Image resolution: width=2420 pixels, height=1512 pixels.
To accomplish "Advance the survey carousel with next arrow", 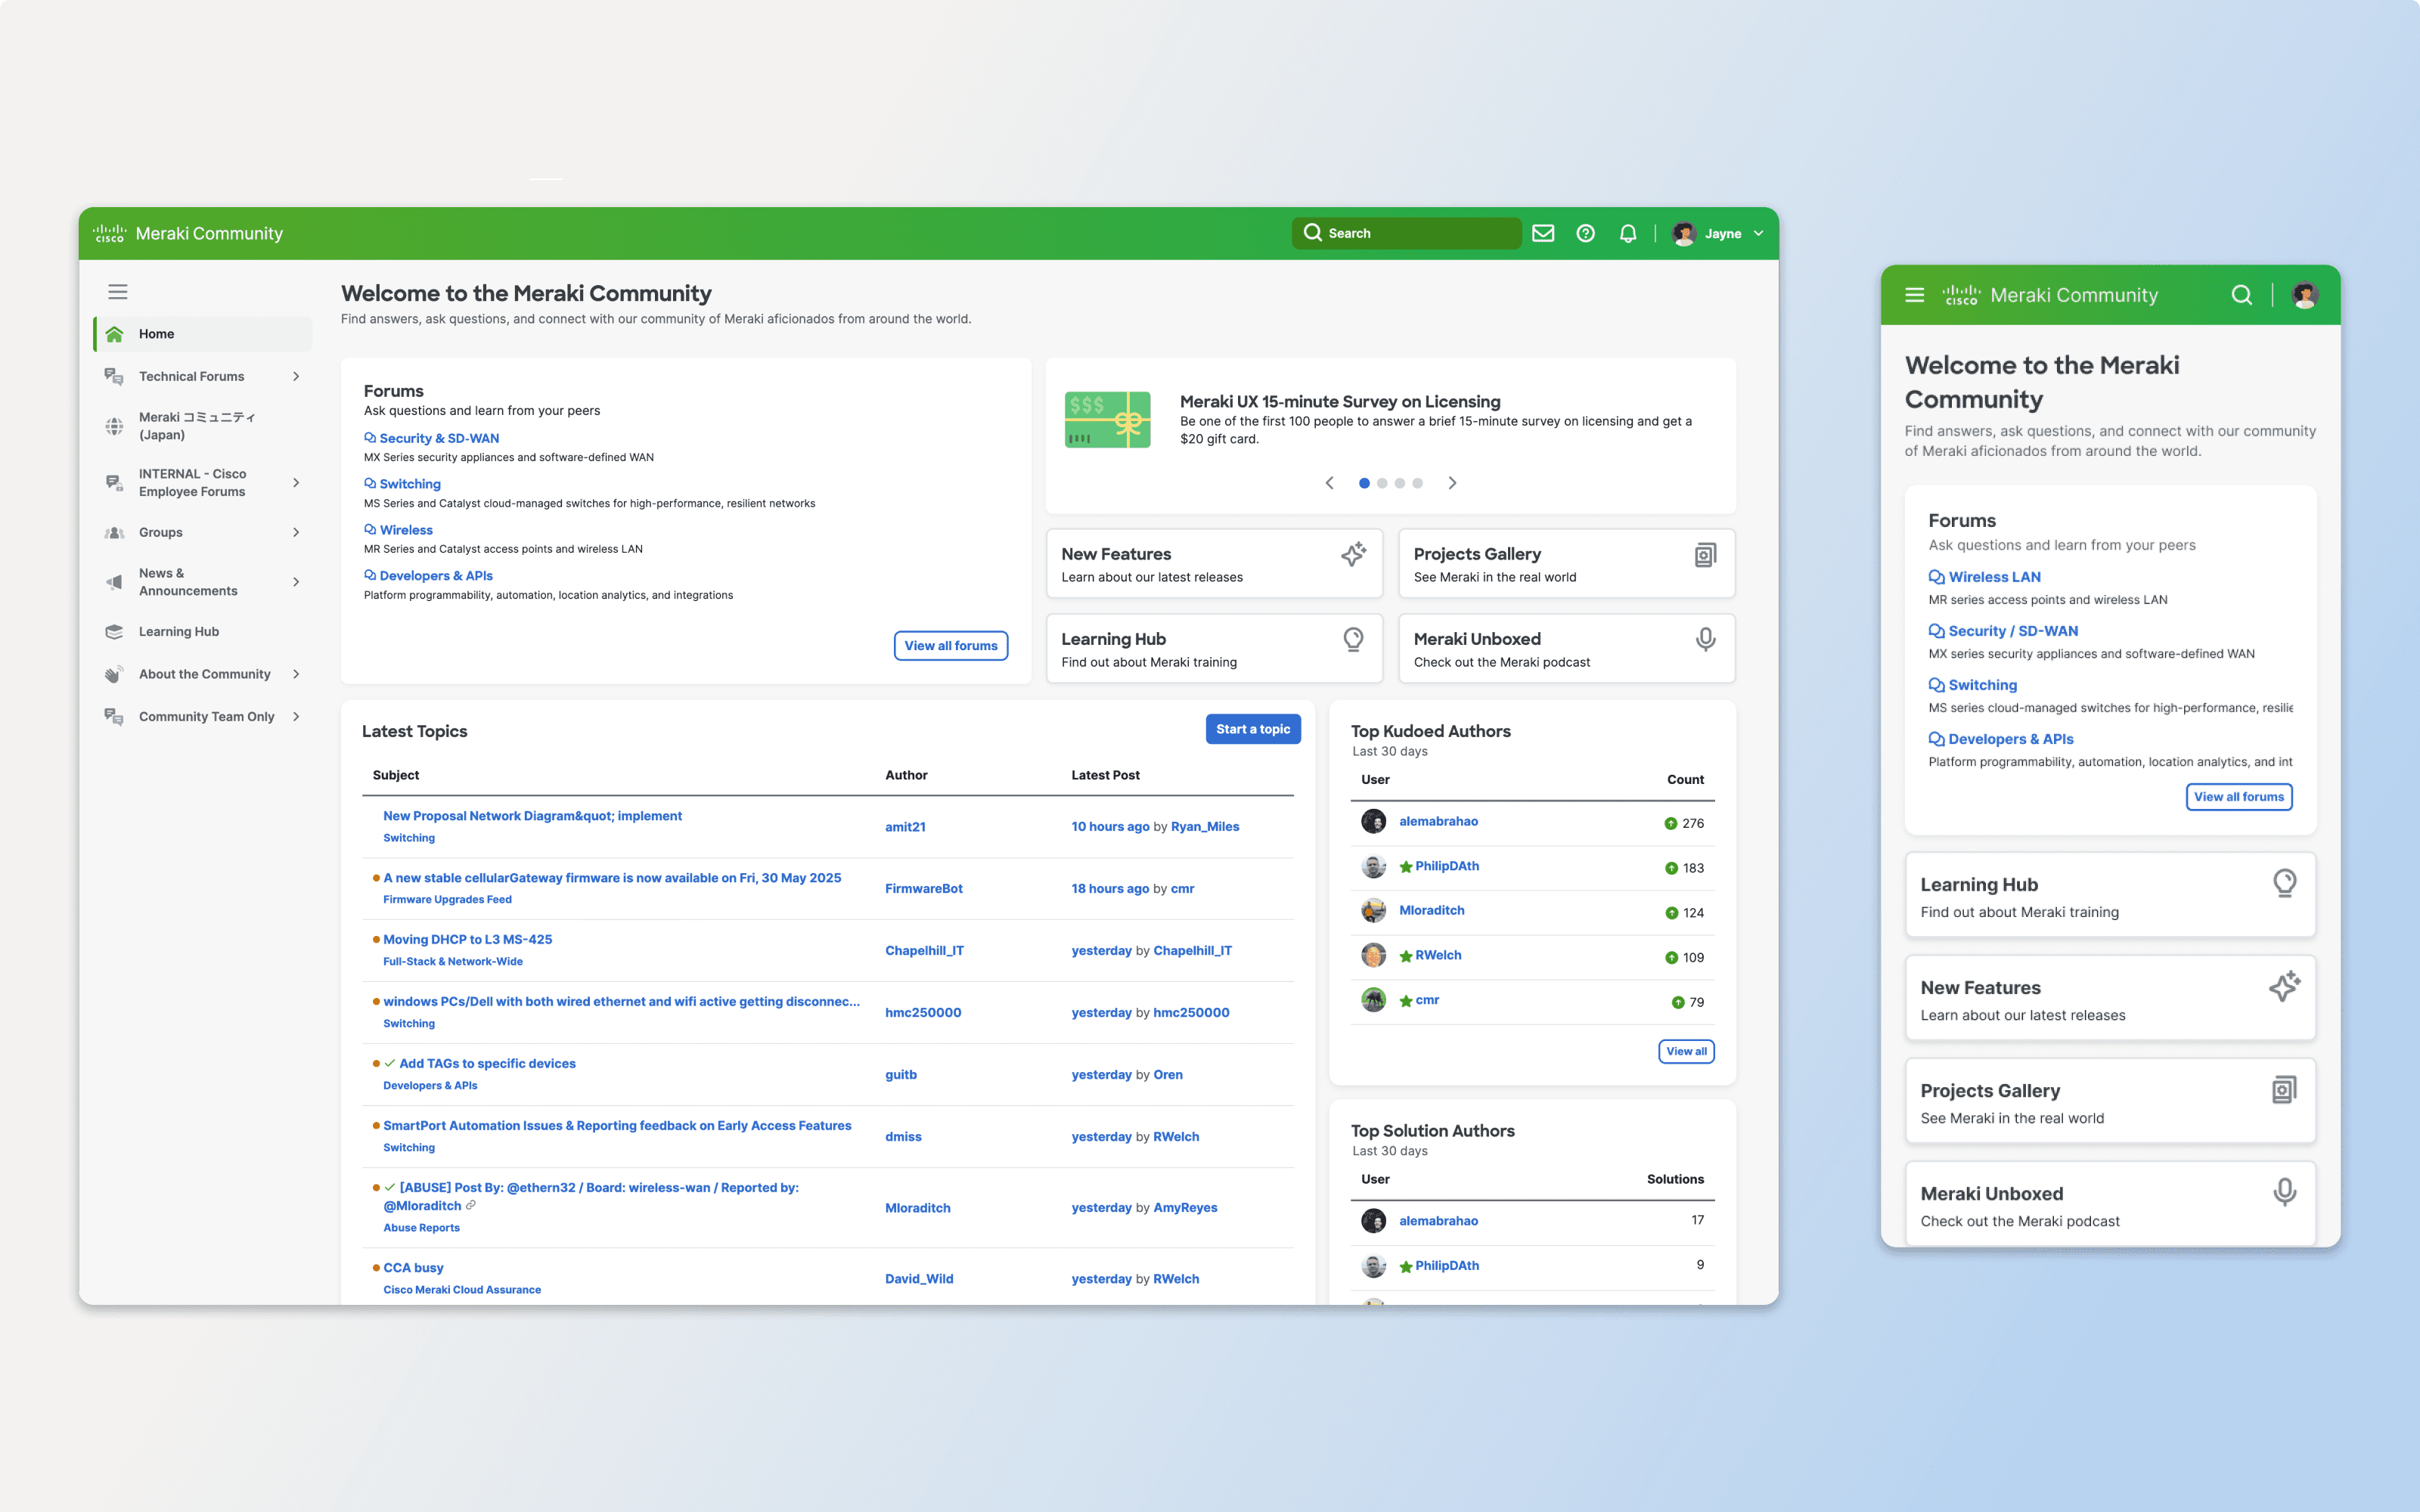I will point(1452,483).
